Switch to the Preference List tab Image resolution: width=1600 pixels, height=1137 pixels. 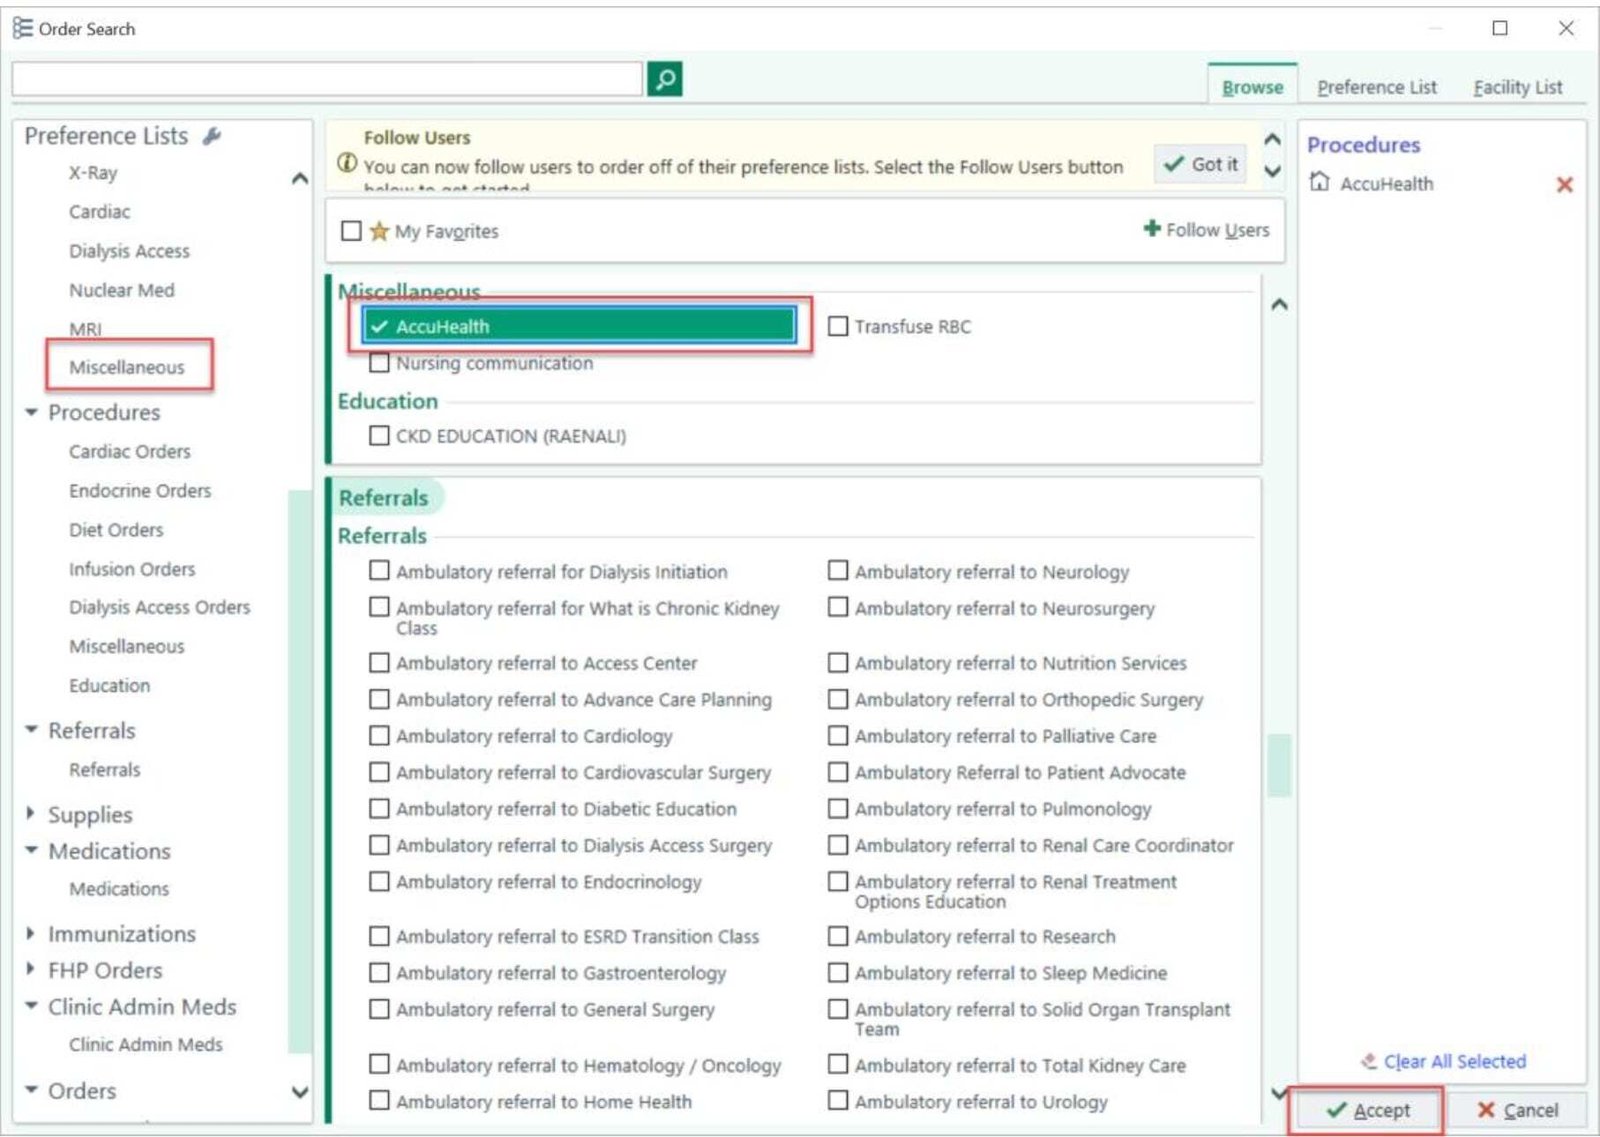click(x=1376, y=87)
